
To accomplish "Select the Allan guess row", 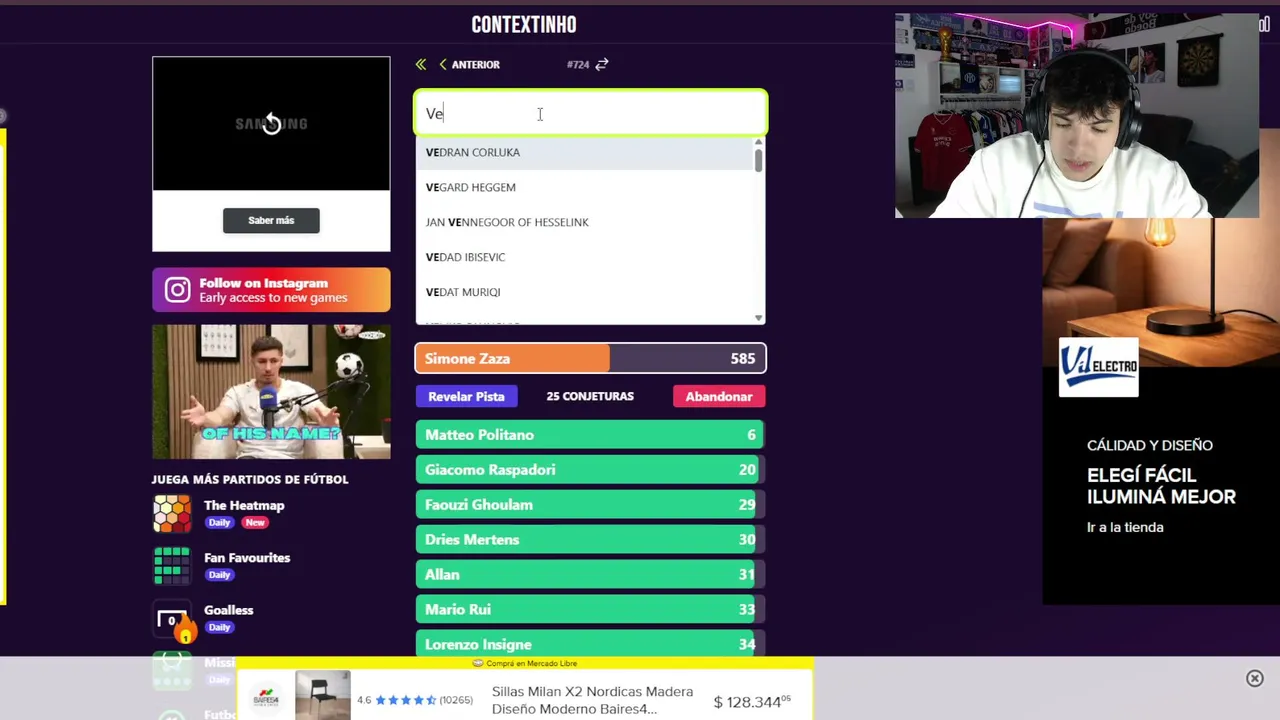I will coord(591,575).
